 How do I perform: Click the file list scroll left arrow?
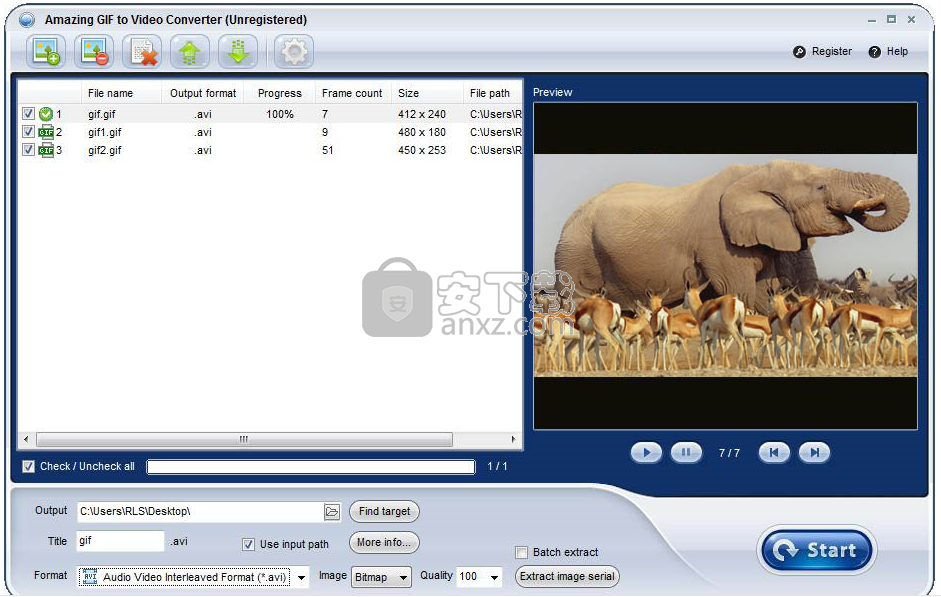tap(26, 439)
